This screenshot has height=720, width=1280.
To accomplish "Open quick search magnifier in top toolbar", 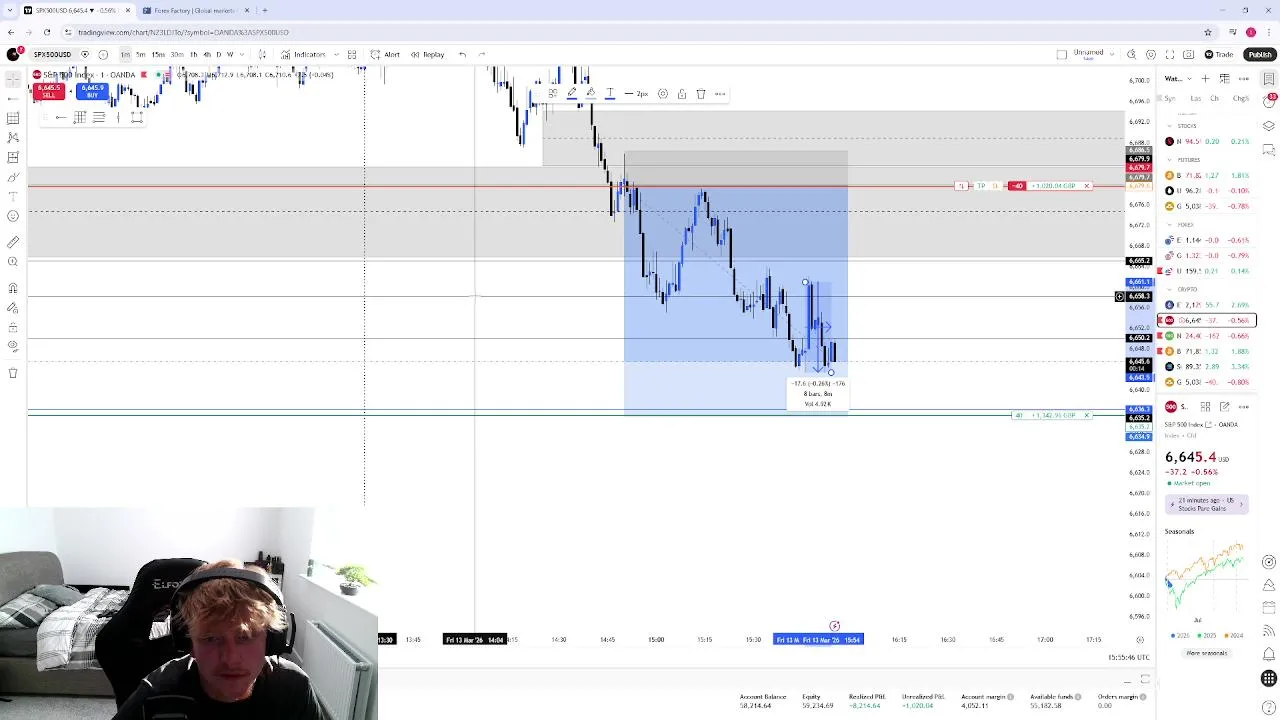I will 1132,54.
